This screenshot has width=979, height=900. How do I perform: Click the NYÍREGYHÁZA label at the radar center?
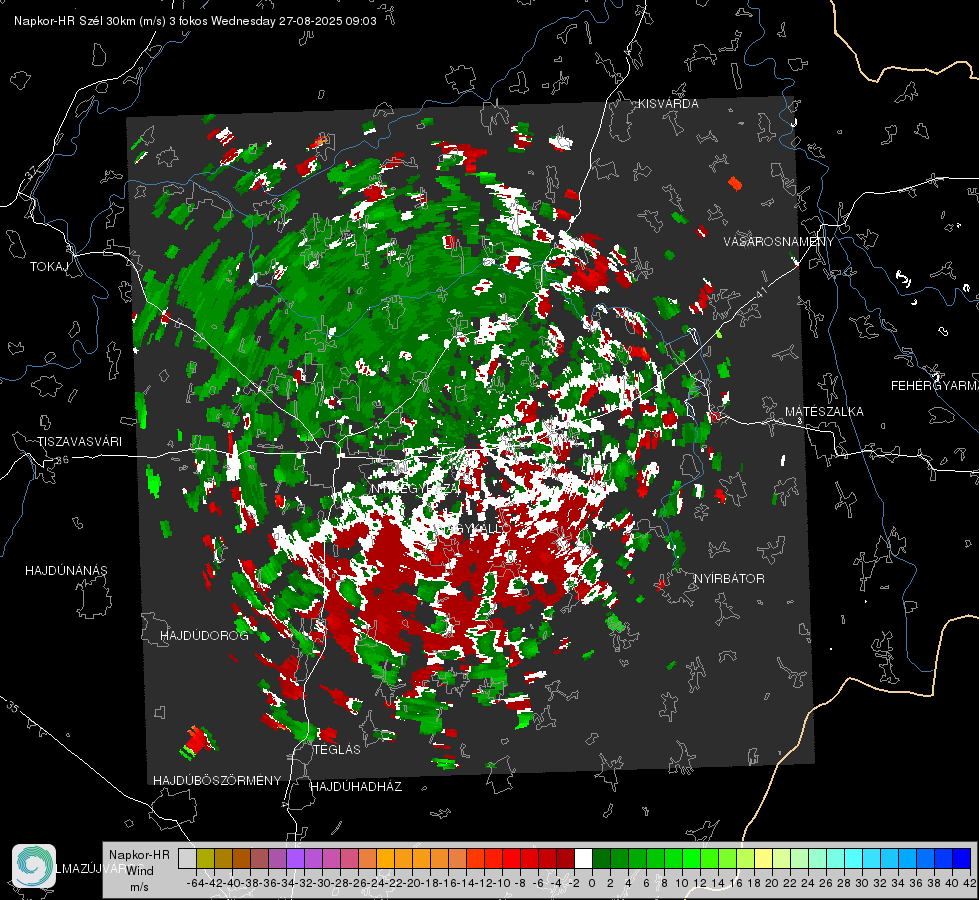(x=415, y=489)
